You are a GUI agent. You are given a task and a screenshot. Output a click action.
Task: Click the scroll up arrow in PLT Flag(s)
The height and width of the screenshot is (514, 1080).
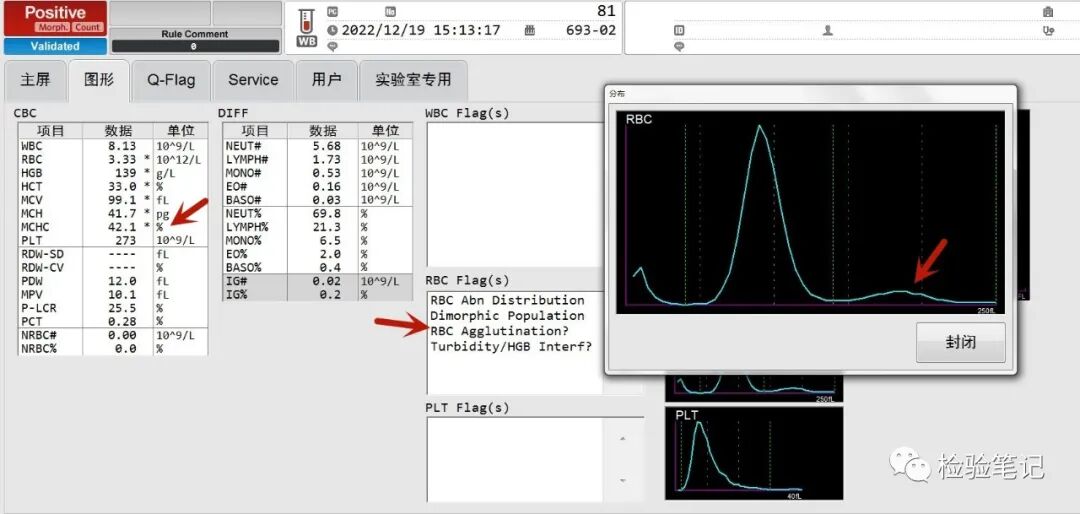point(623,438)
